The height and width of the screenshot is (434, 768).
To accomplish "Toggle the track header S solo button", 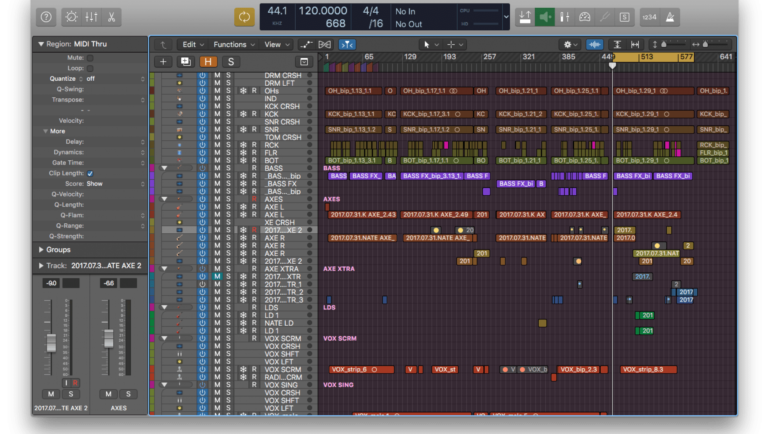I will (x=231, y=62).
